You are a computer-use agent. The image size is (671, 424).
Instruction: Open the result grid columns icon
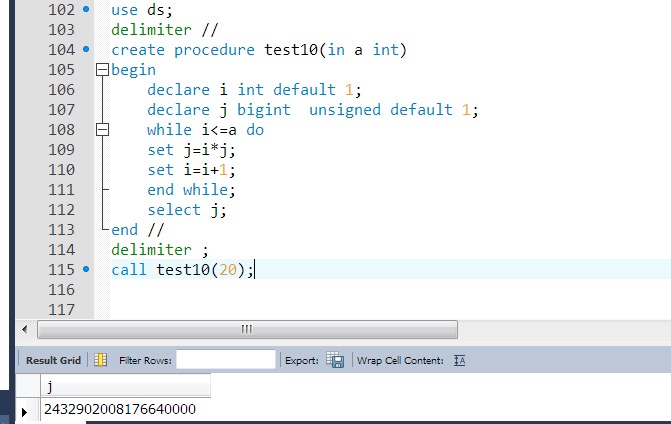click(x=101, y=360)
